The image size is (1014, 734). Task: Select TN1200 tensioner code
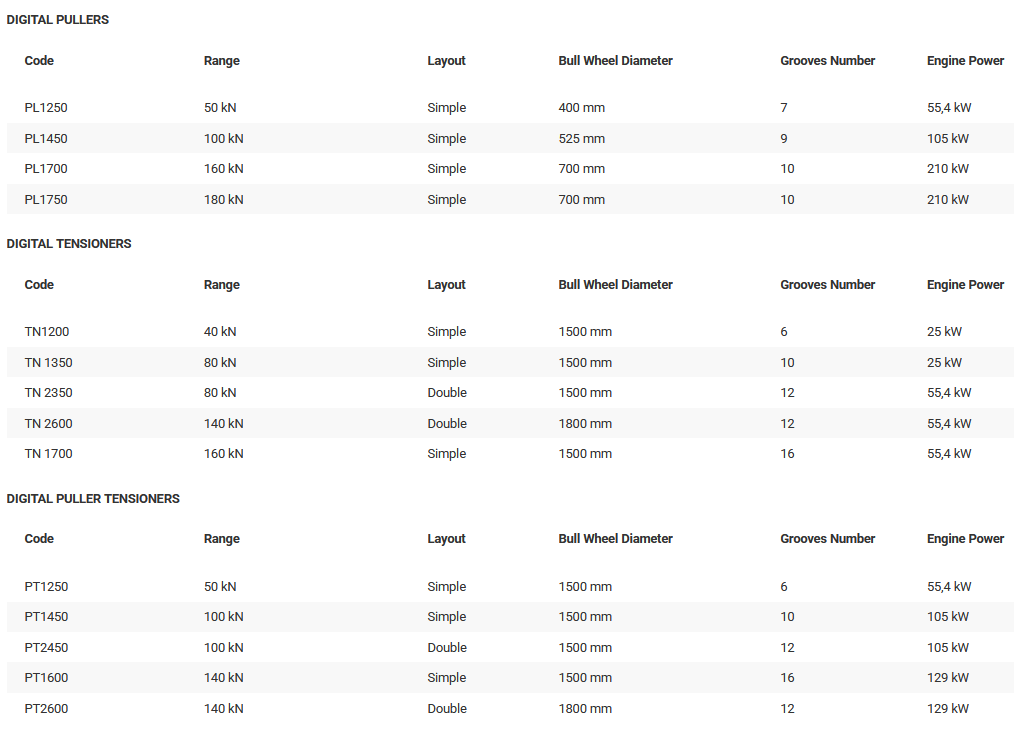(47, 332)
